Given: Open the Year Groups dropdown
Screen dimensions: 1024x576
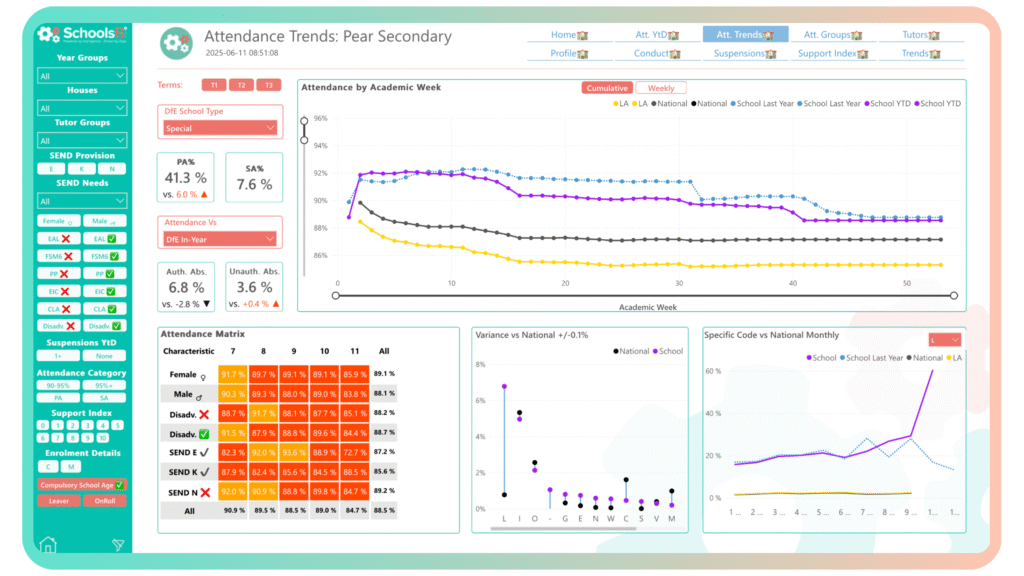Looking at the screenshot, I should click(x=82, y=75).
